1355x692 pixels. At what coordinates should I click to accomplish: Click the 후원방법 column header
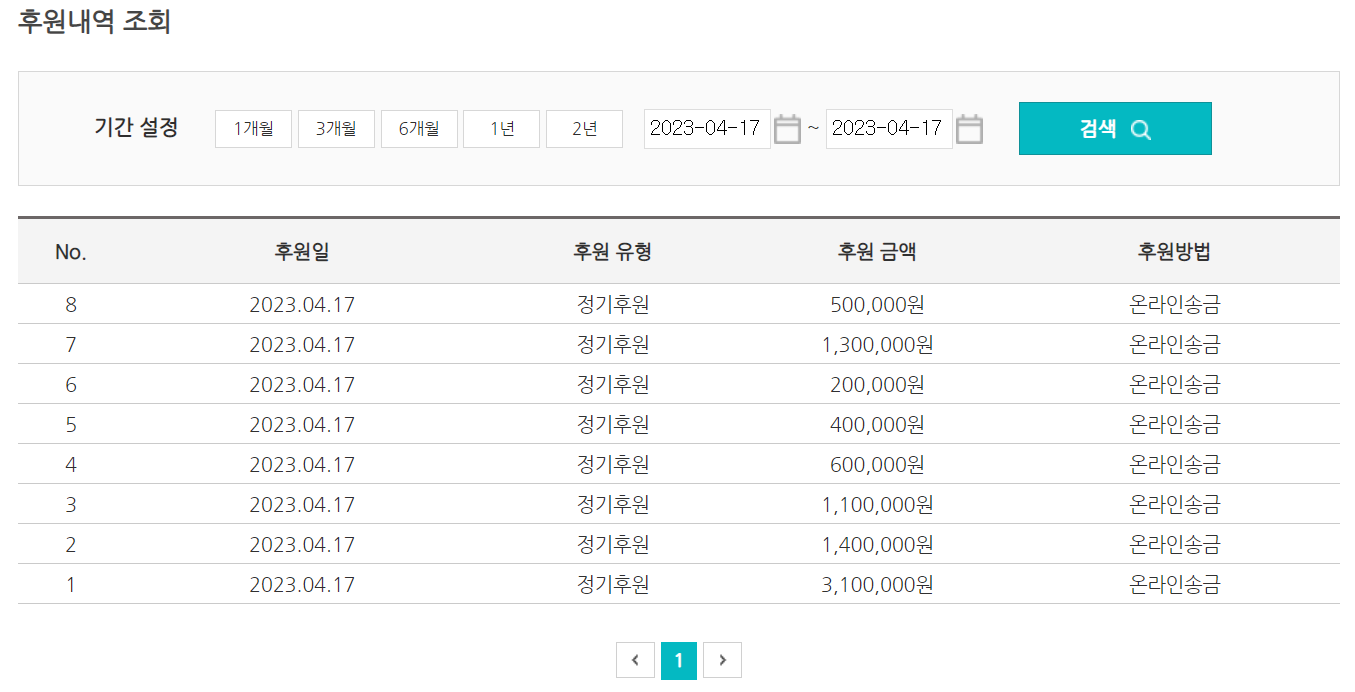(x=1175, y=252)
